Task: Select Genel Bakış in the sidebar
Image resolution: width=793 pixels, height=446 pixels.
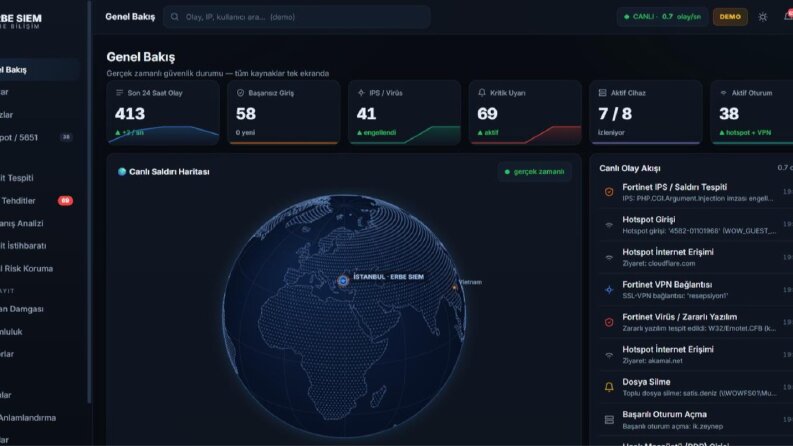Action: click(x=39, y=69)
